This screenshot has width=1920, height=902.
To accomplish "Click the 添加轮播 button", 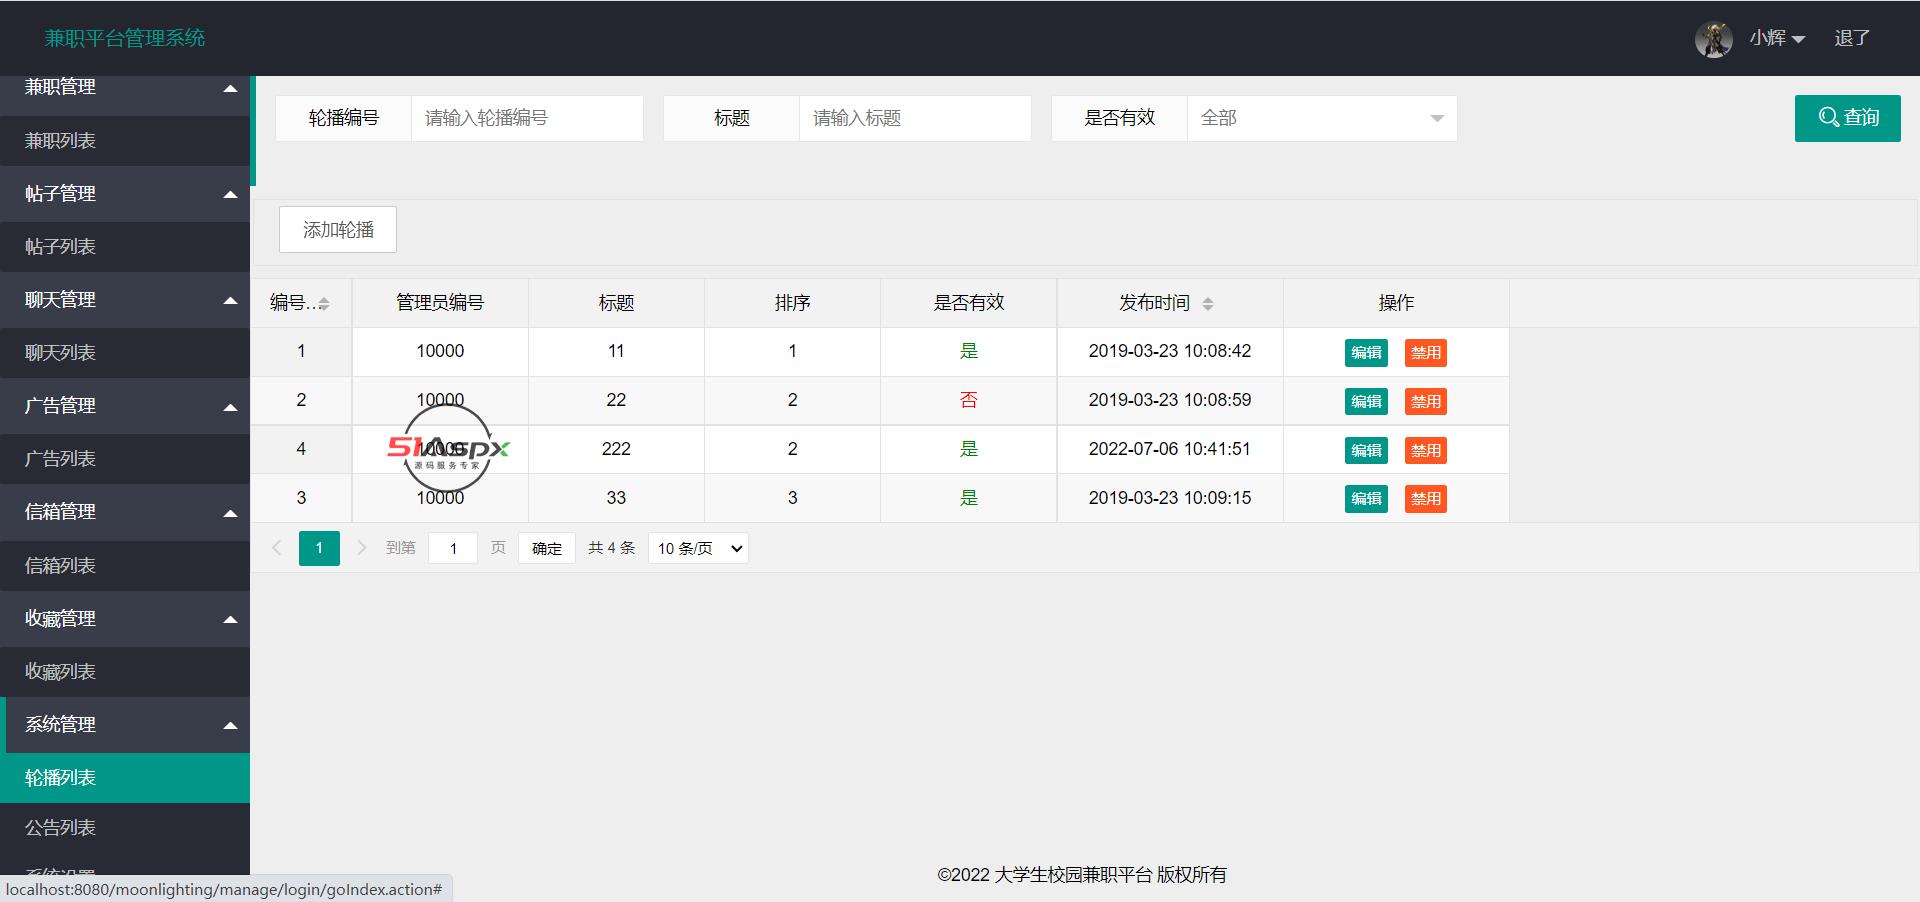I will (x=338, y=230).
